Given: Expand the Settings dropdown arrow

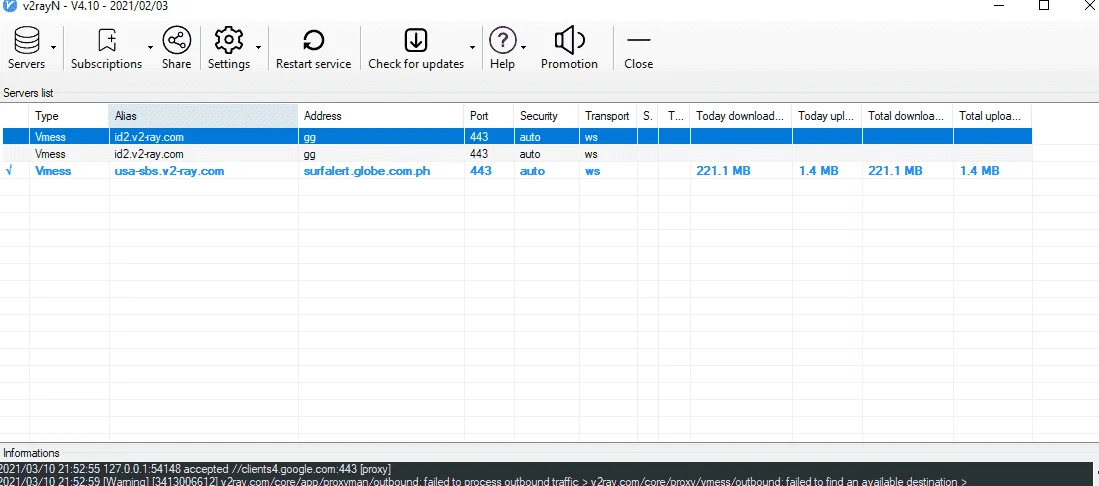Looking at the screenshot, I should 259,48.
